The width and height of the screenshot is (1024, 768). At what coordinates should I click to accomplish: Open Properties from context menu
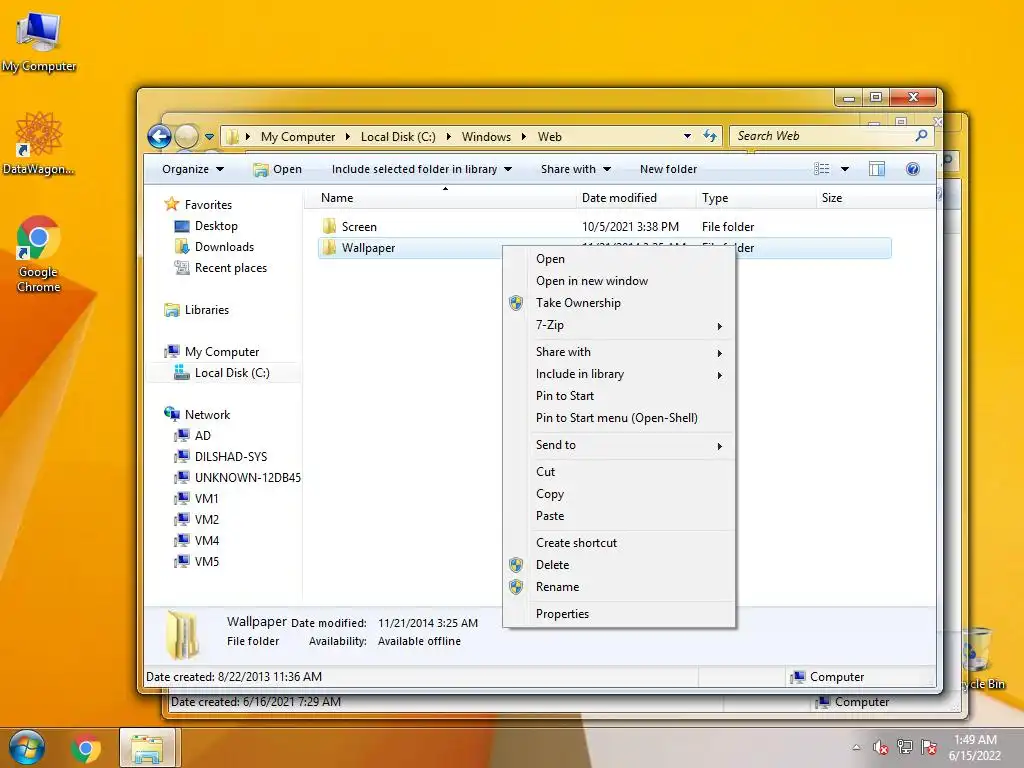(x=619, y=614)
